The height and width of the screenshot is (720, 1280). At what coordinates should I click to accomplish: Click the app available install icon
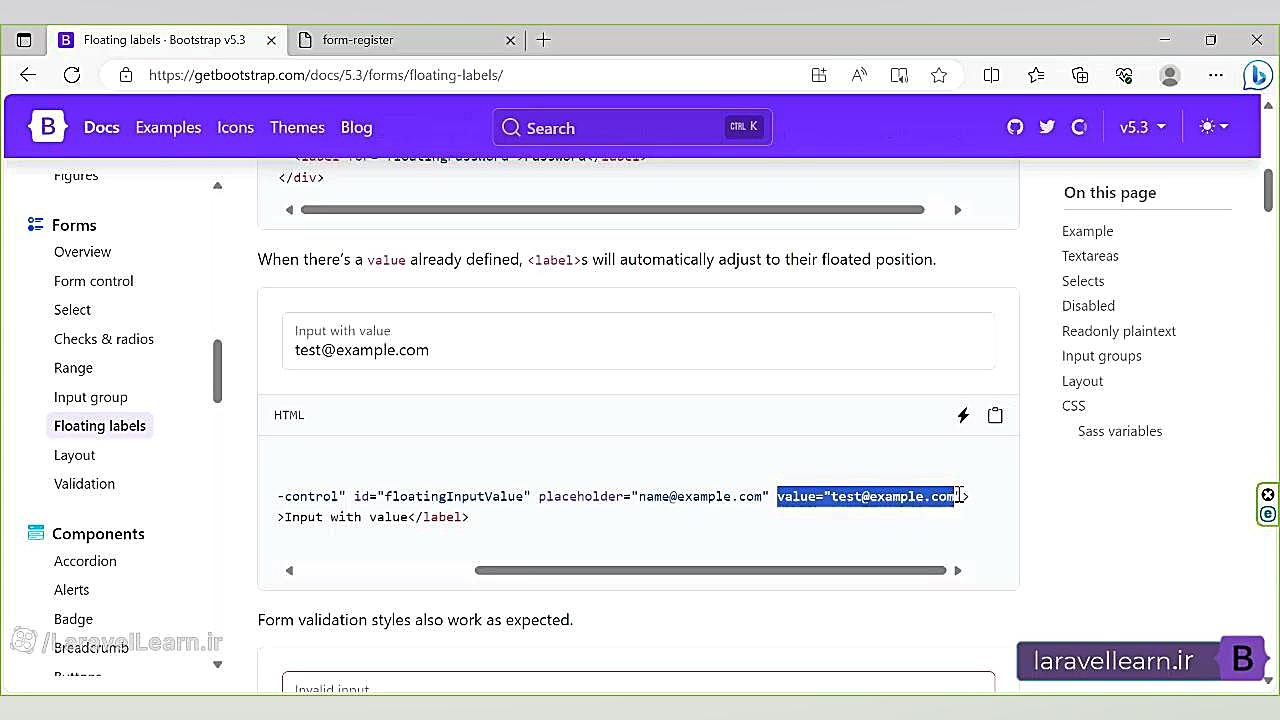819,75
